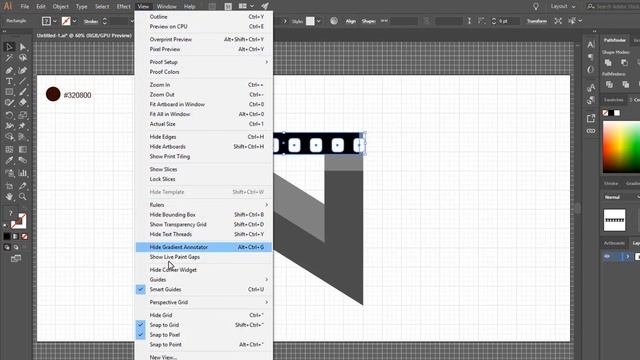Select the Zoom tool
The height and width of the screenshot is (360, 640).
coord(23,197)
